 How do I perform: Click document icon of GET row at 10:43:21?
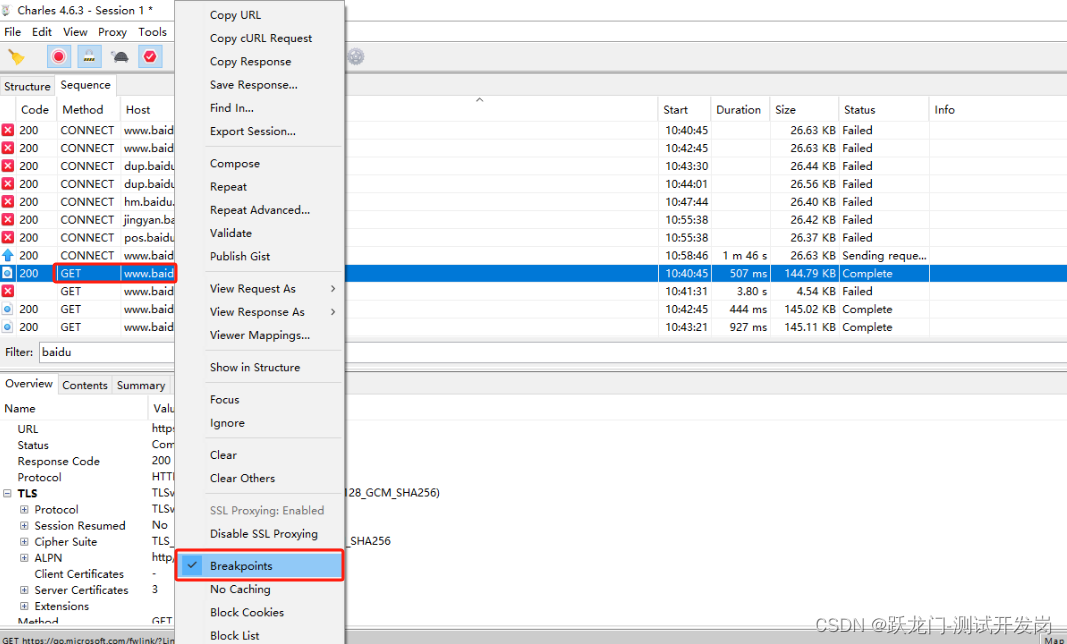pyautogui.click(x=7, y=327)
